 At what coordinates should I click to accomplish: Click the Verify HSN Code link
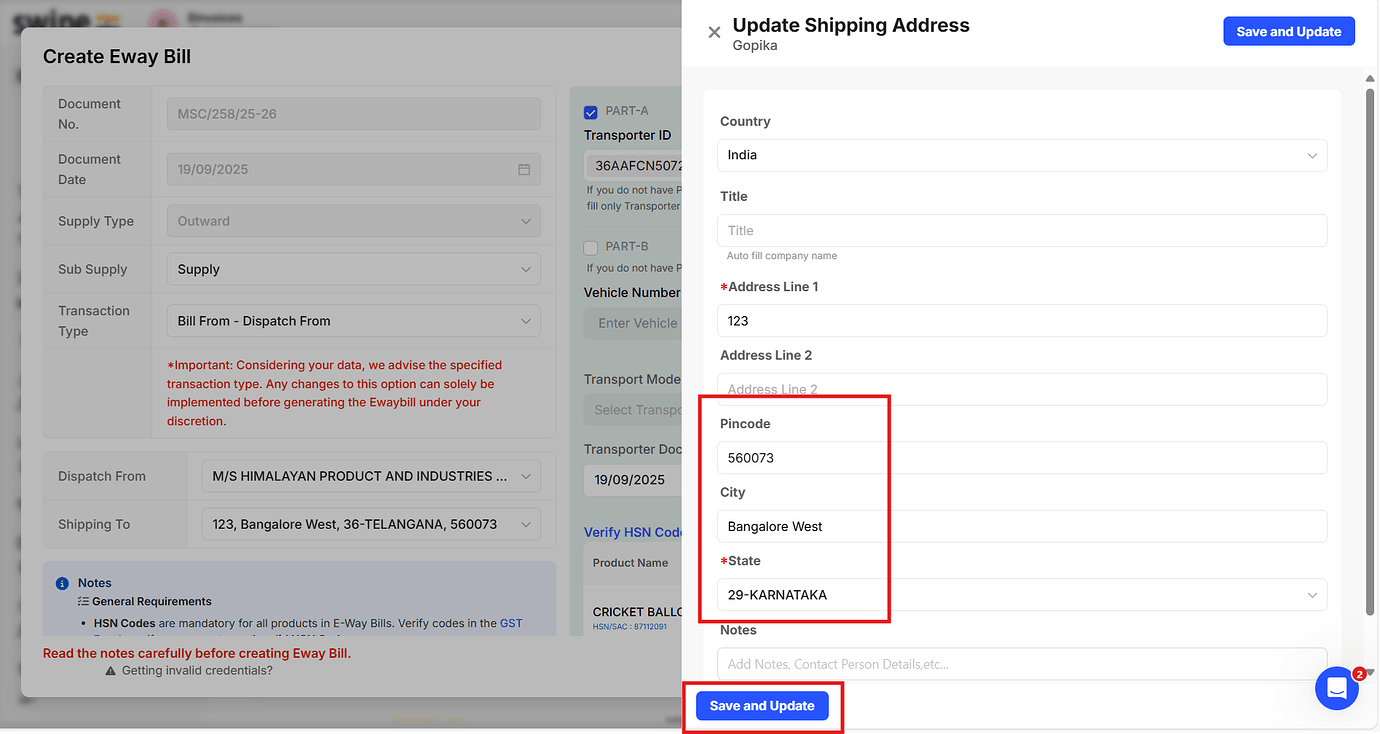(633, 531)
